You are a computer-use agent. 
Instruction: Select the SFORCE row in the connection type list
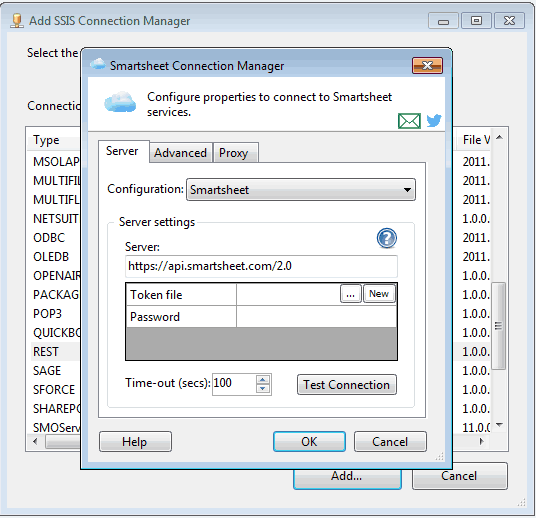(x=56, y=389)
